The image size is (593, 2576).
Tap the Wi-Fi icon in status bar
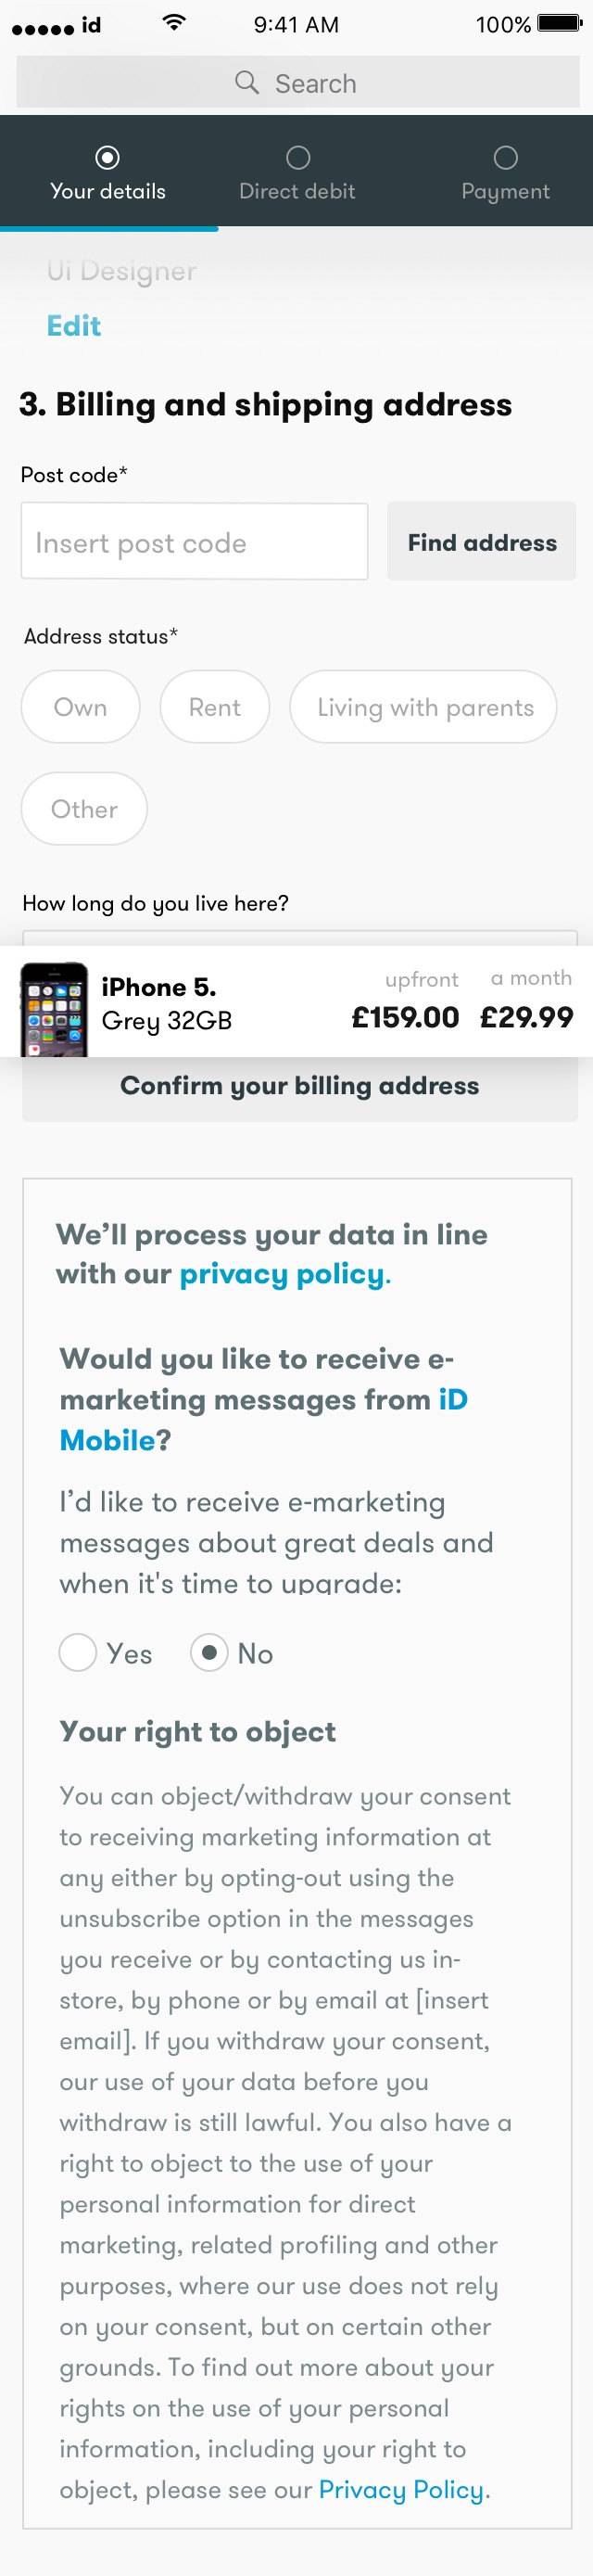(174, 23)
